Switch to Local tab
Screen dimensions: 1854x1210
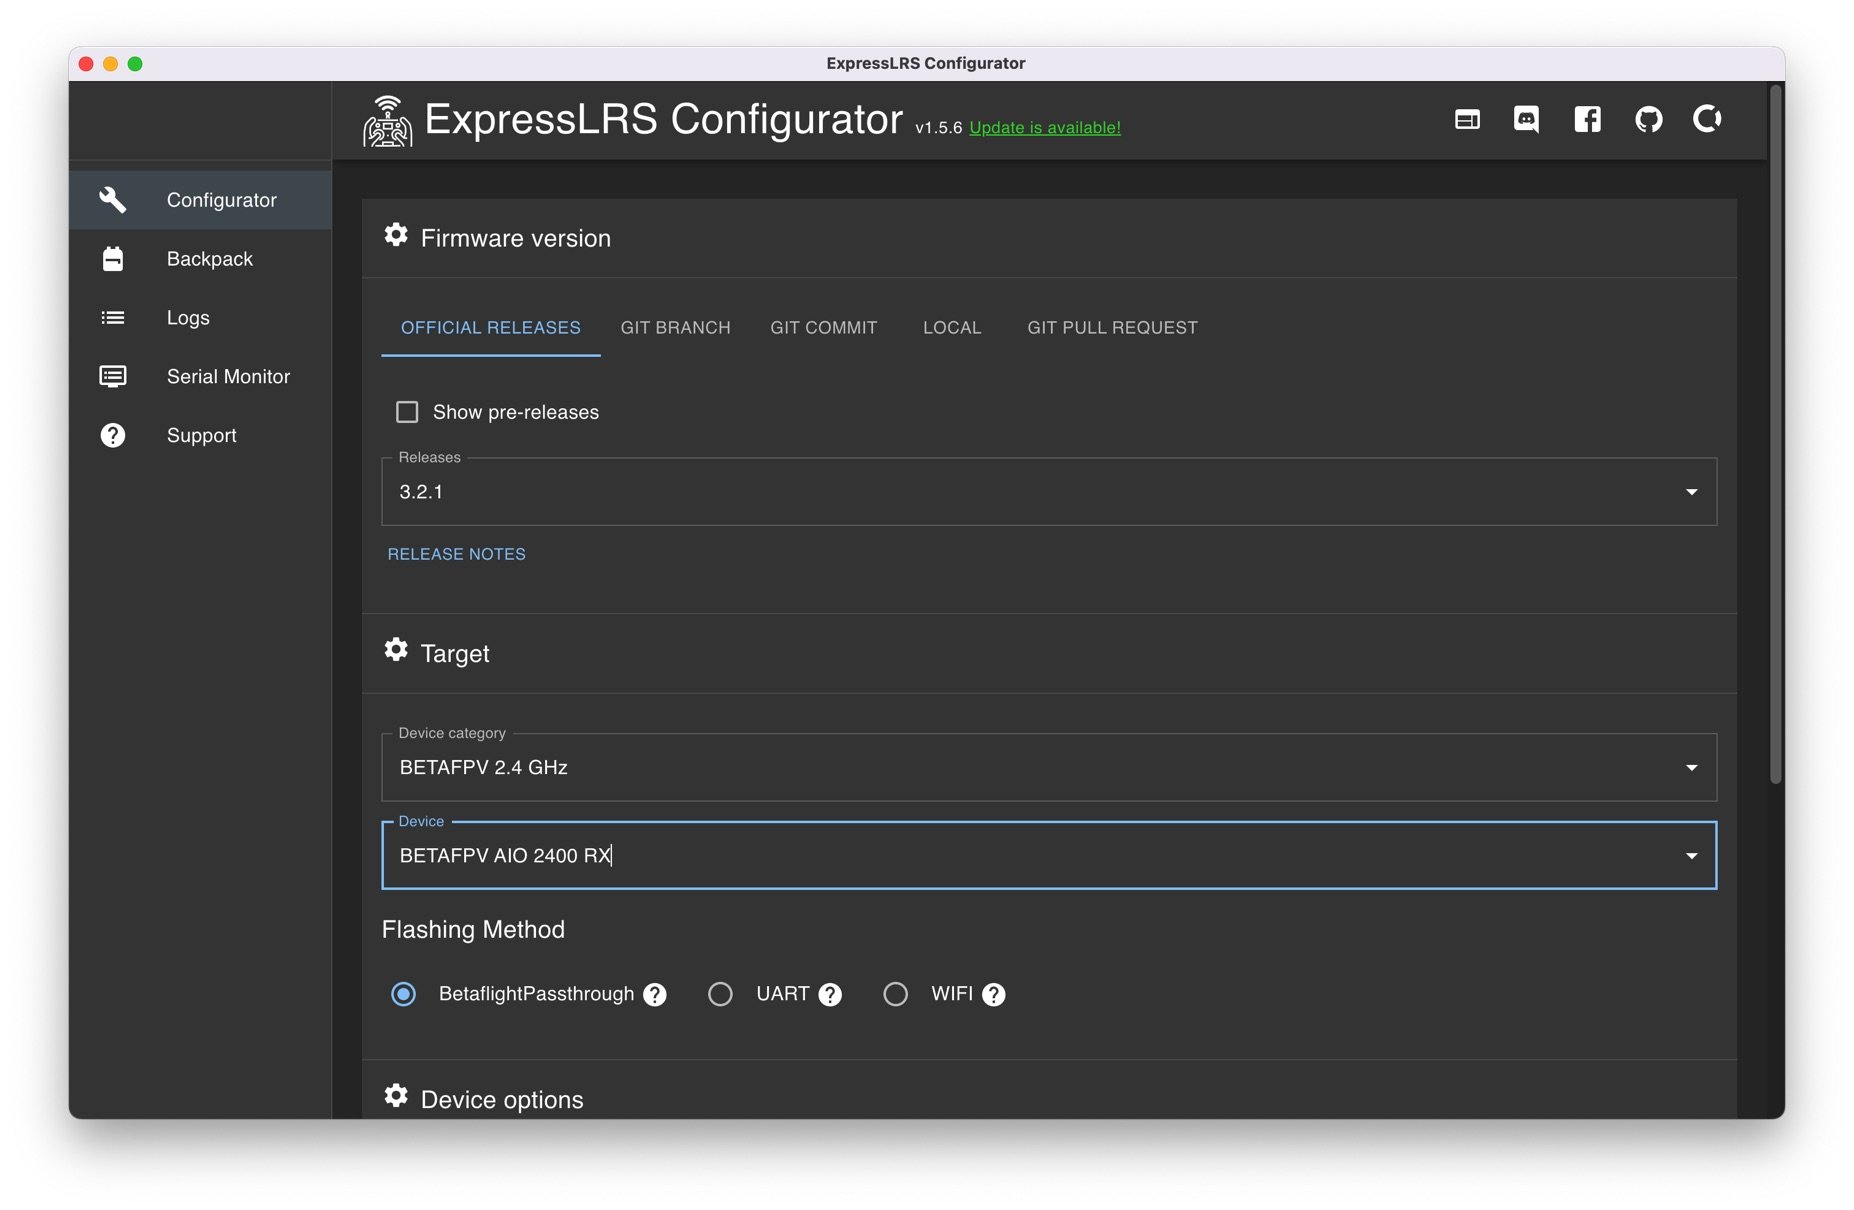(952, 328)
